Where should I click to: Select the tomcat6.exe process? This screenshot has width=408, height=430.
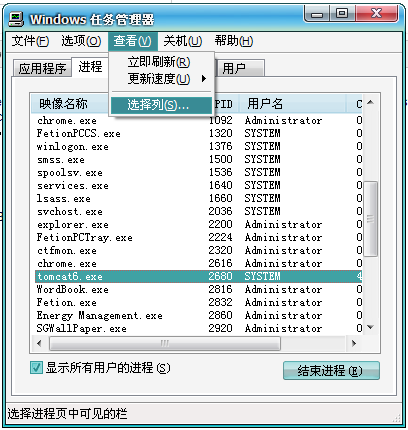(199, 277)
